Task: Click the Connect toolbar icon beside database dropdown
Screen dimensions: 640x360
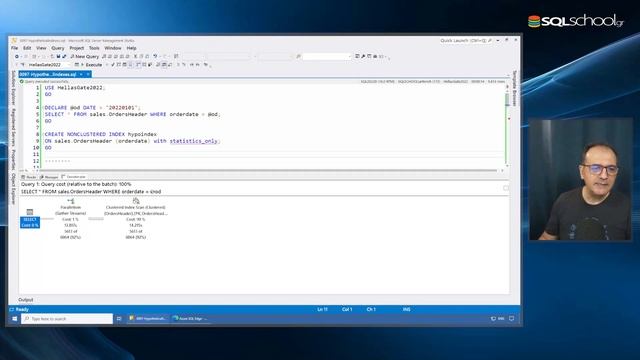Action: click(x=22, y=64)
